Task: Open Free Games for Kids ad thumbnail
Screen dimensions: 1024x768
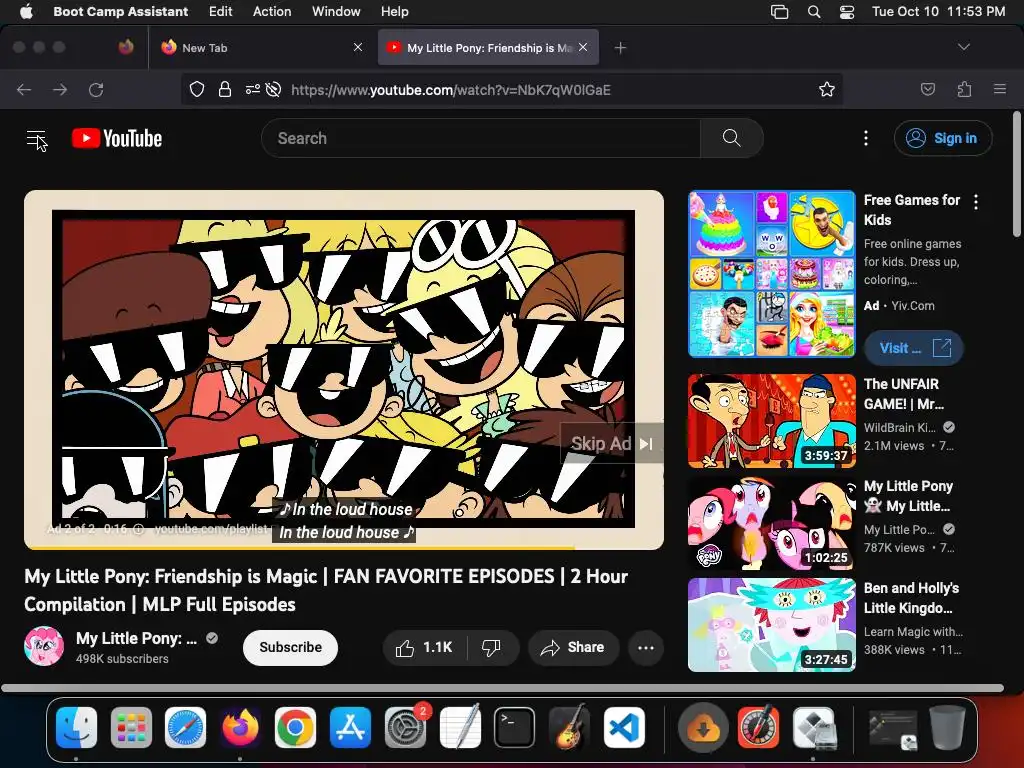Action: coord(771,274)
